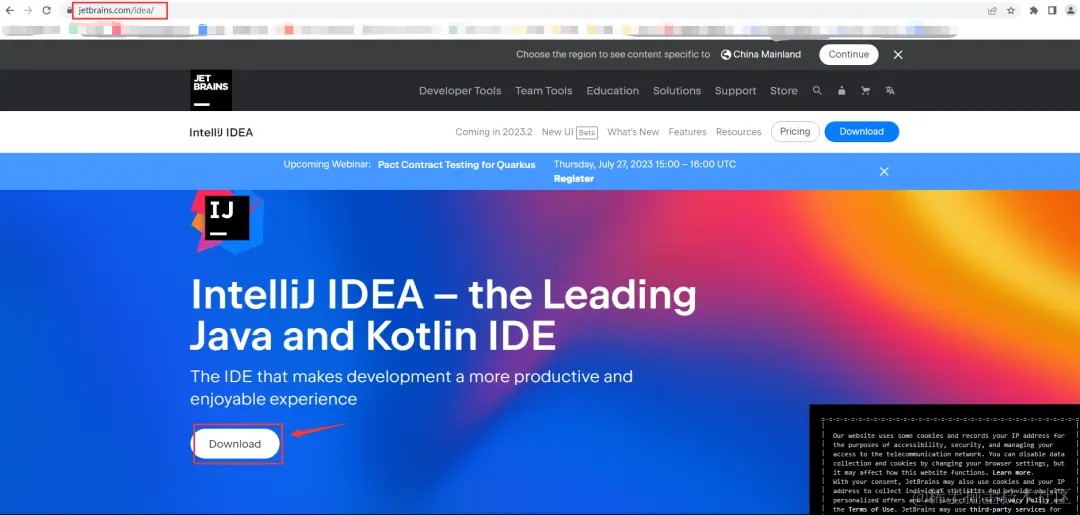The image size is (1080, 515).
Task: Open the language selector icon
Action: tap(890, 90)
